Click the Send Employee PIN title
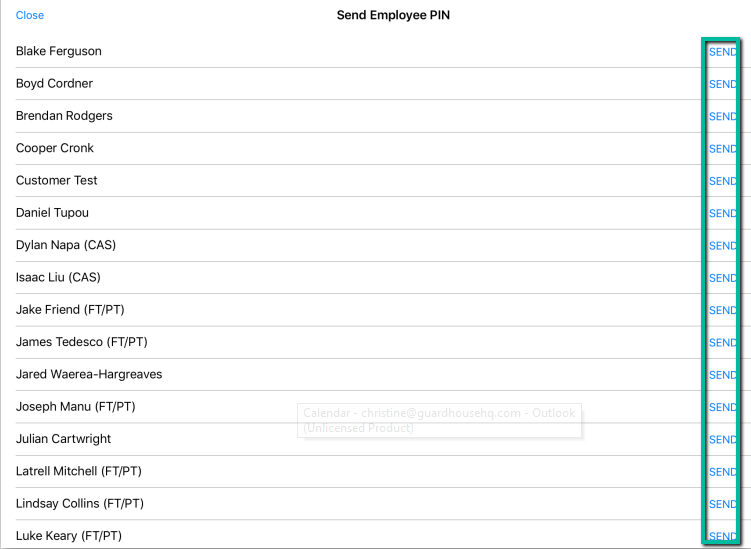The height and width of the screenshot is (549, 751). (x=393, y=15)
